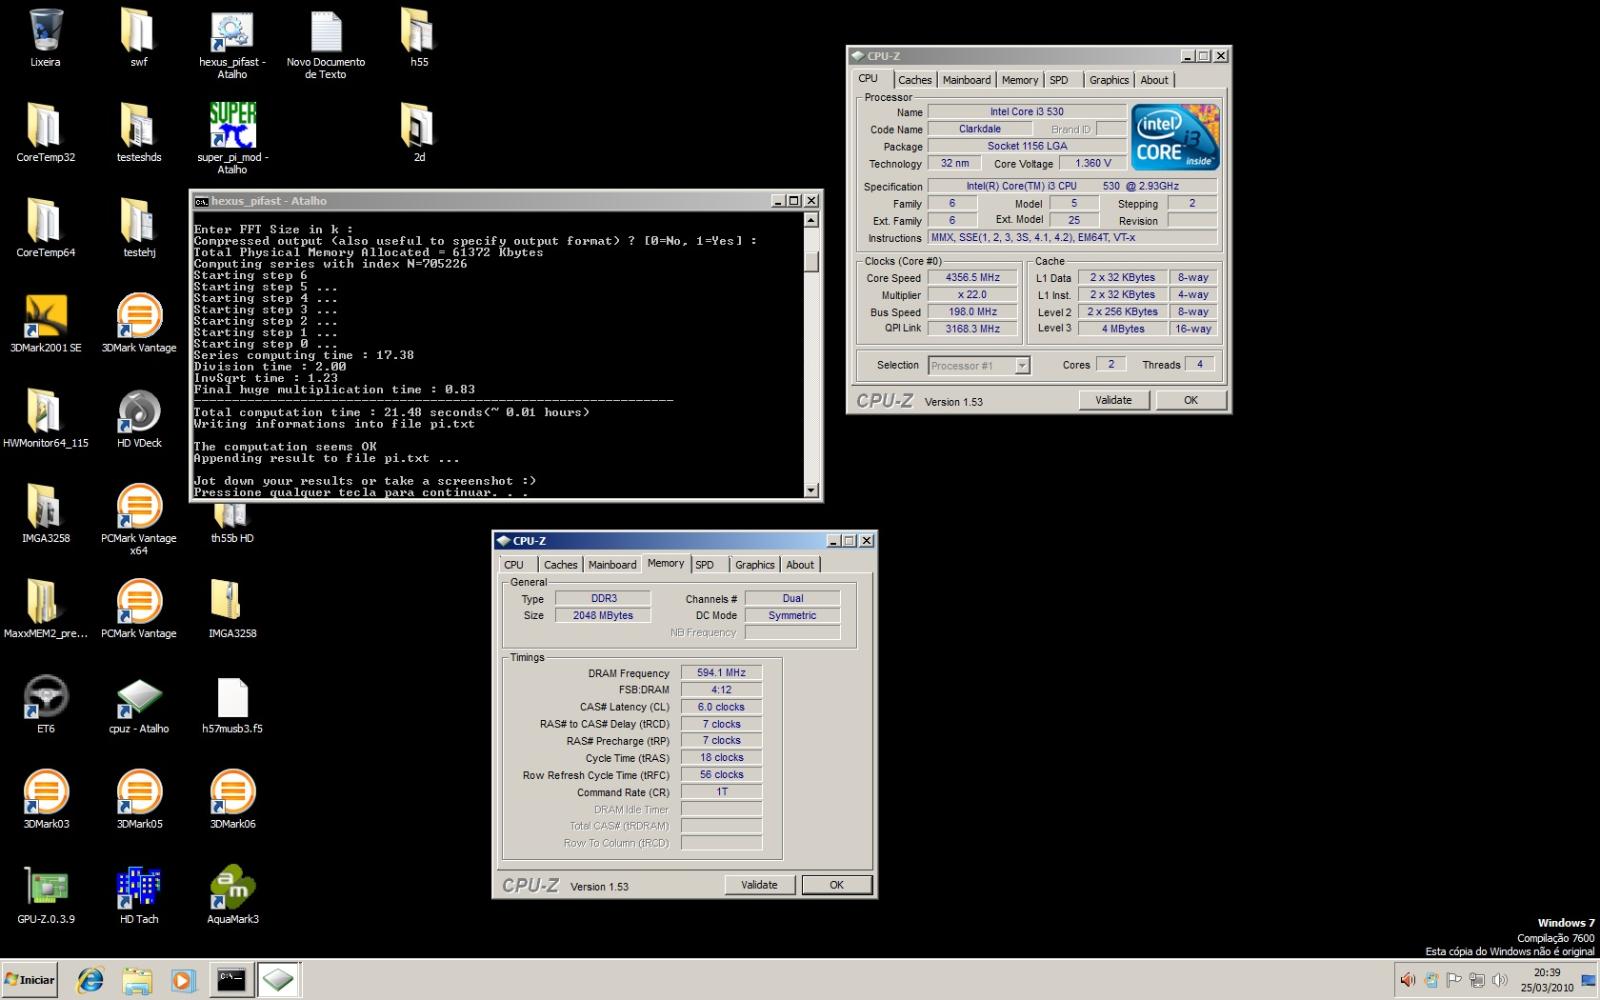The width and height of the screenshot is (1600, 1000).
Task: Open the h57musb3.f5 file
Action: [x=232, y=703]
